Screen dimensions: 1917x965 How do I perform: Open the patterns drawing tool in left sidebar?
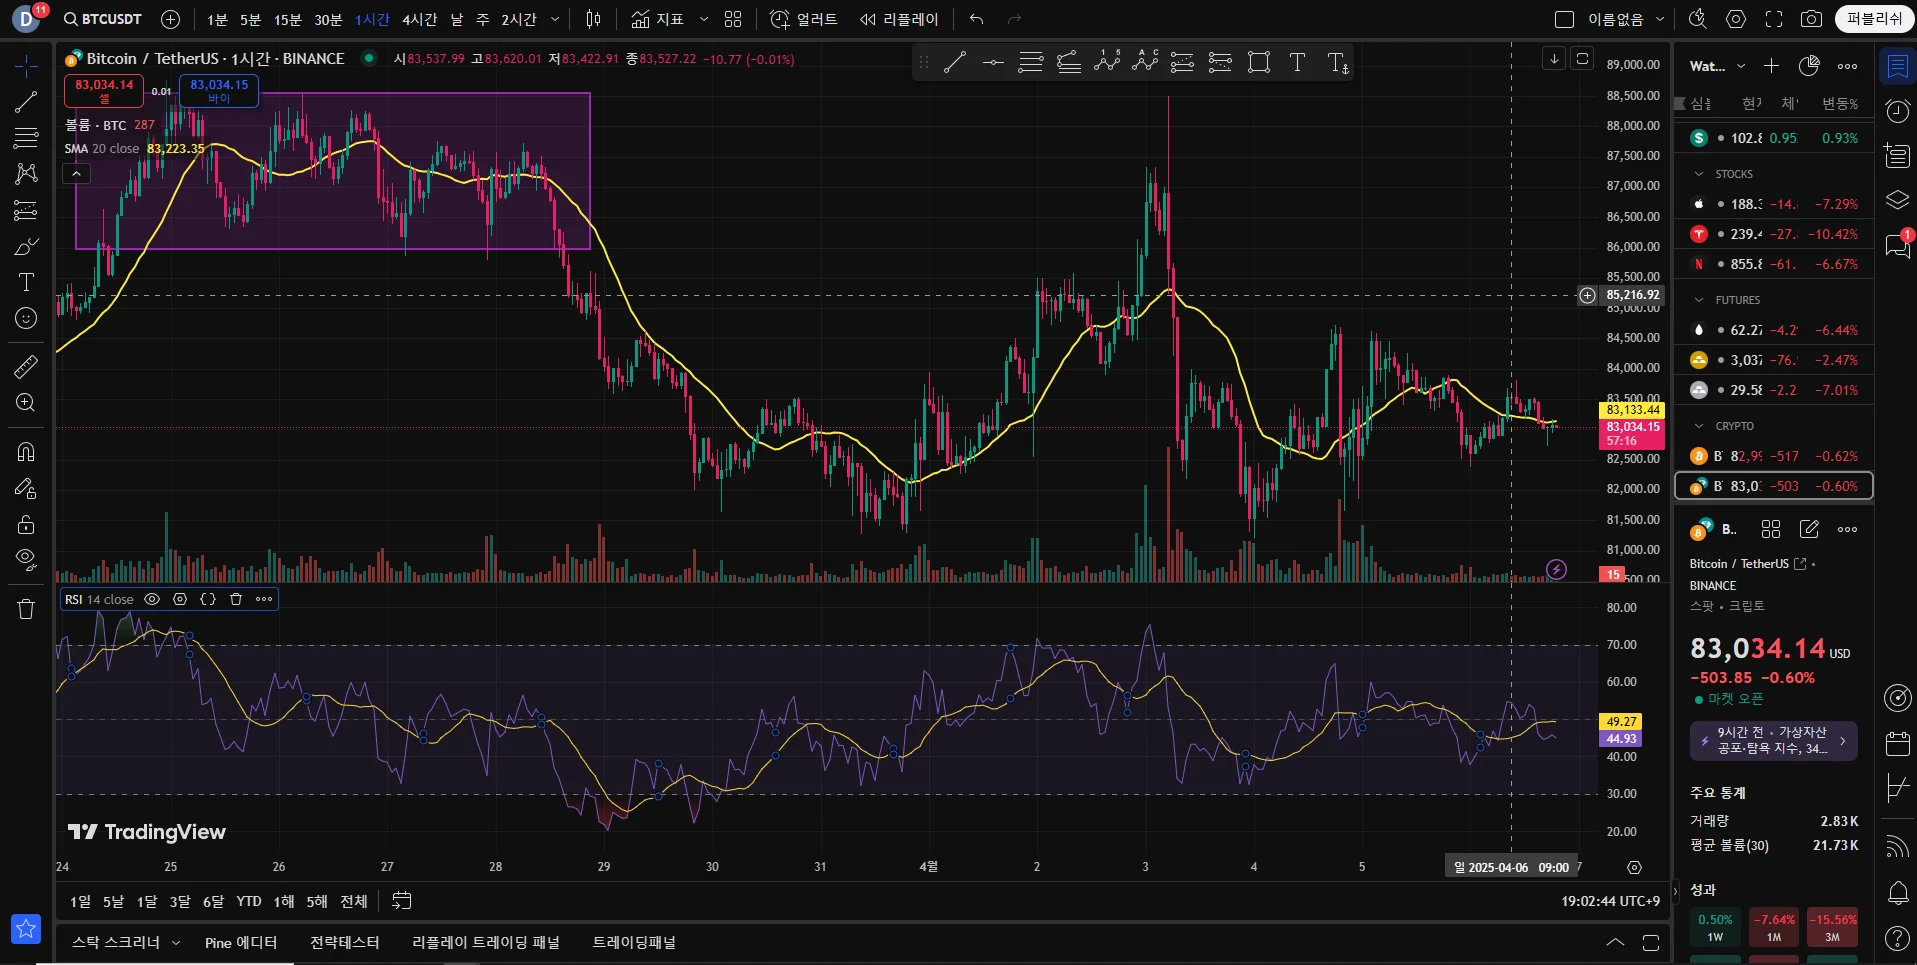(x=26, y=173)
